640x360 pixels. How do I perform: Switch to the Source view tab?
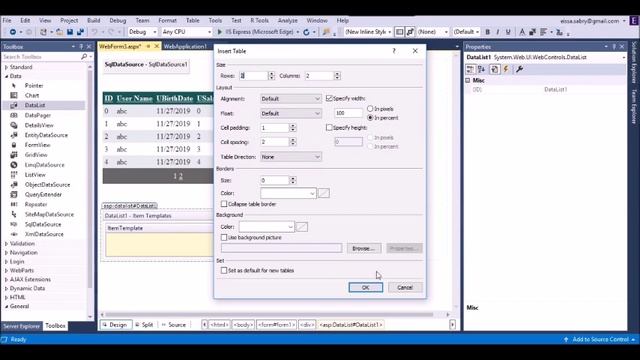pos(173,325)
